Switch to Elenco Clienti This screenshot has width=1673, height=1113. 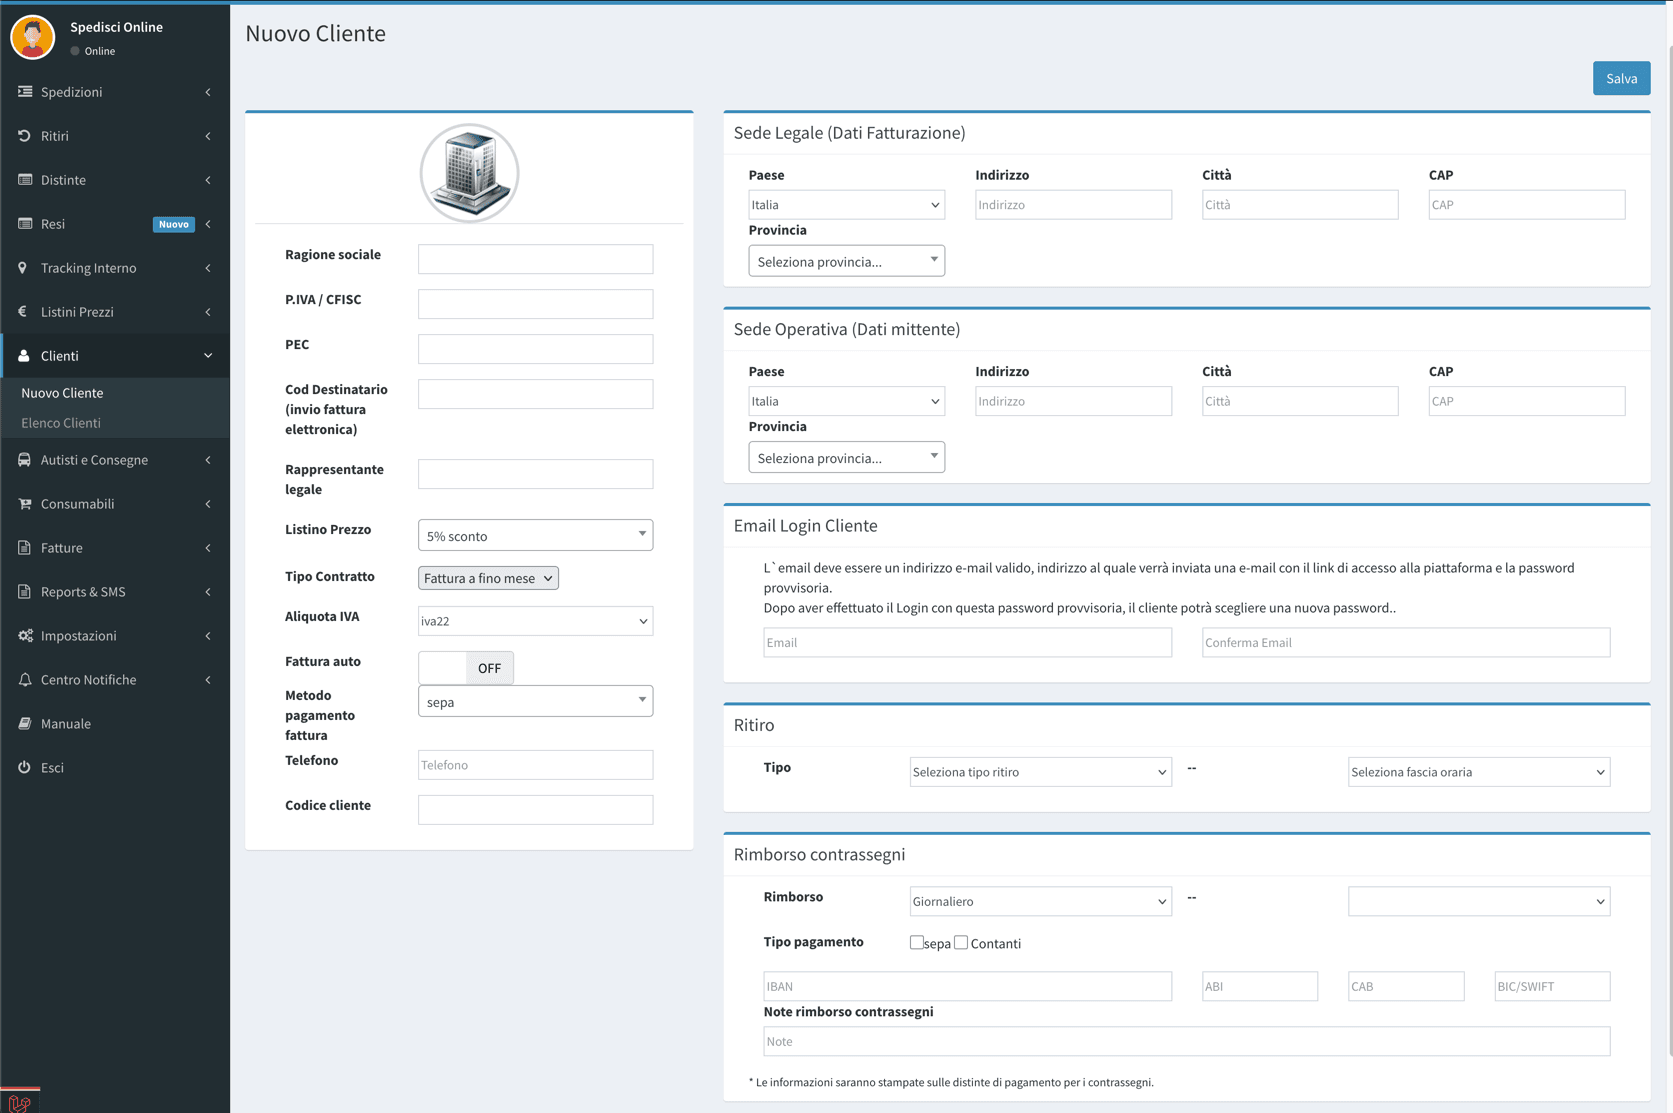(62, 423)
